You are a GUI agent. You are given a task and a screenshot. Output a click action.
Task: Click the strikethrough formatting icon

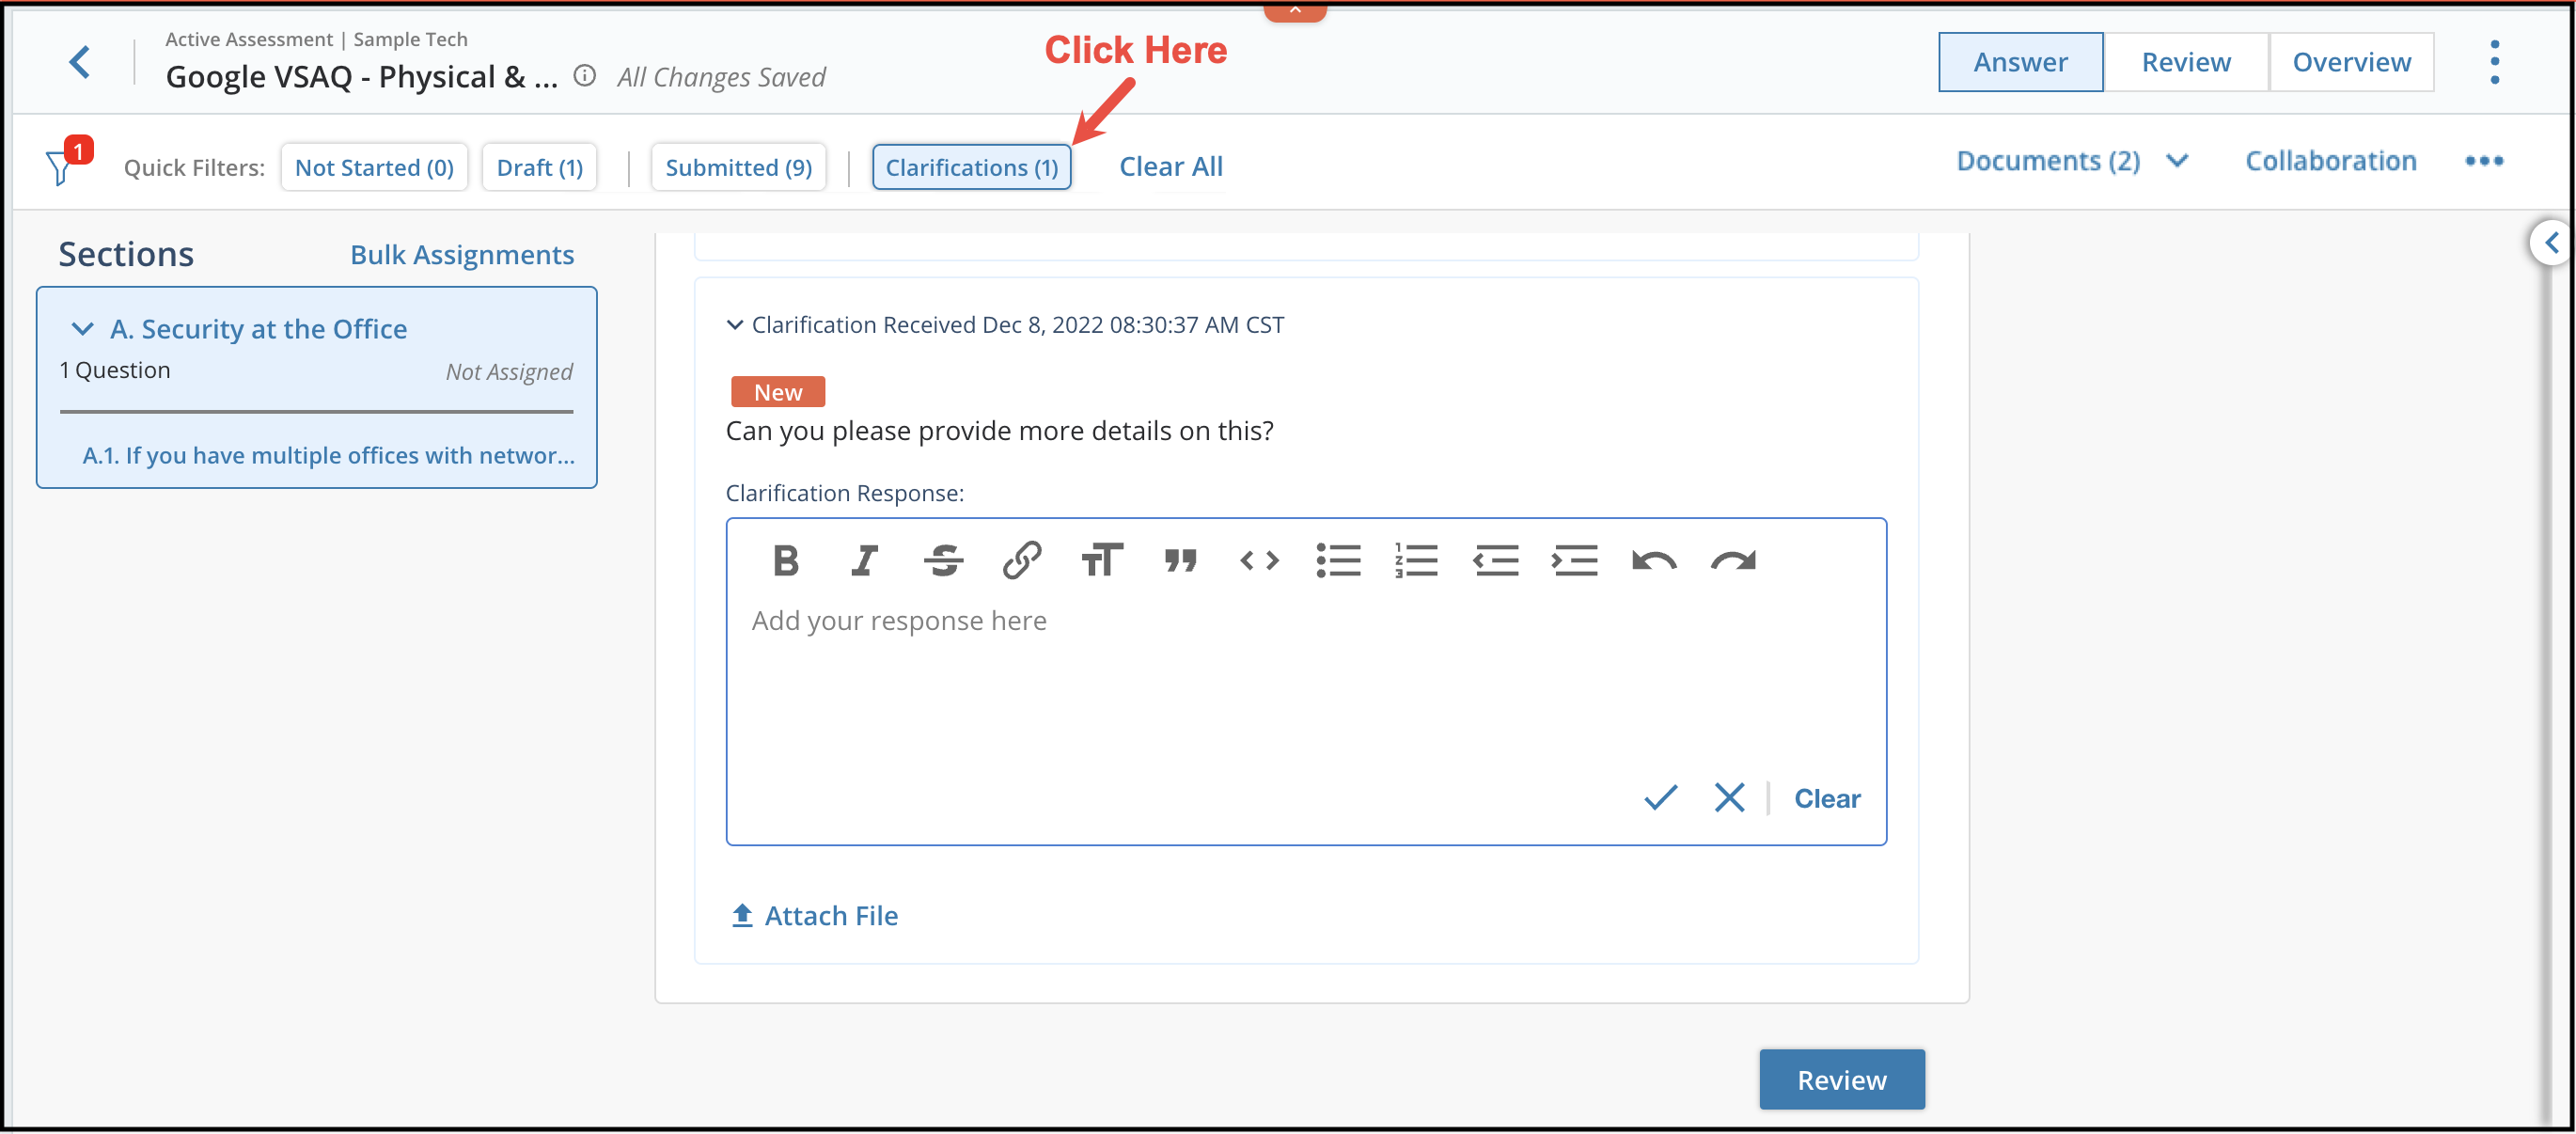[943, 561]
